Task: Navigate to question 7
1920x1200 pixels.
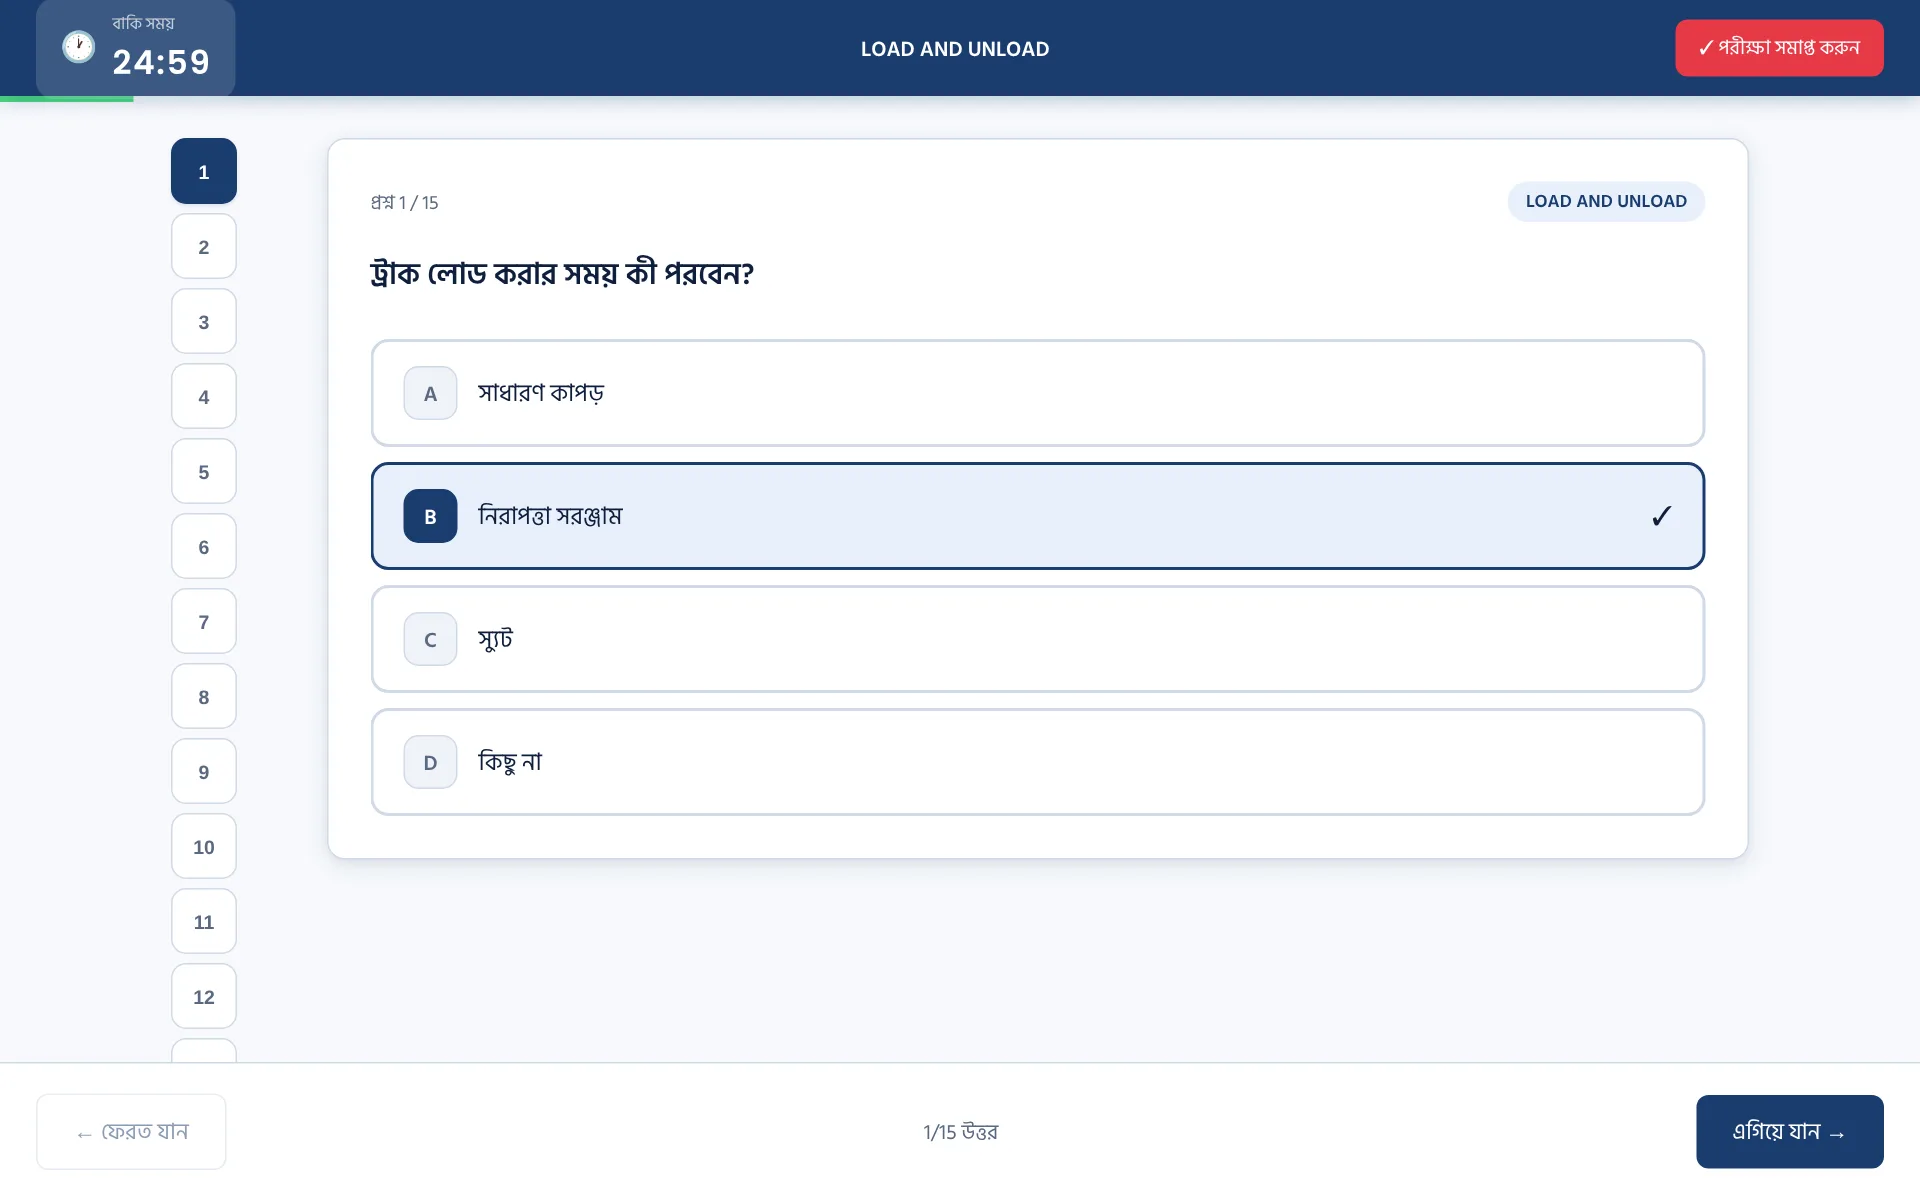Action: 204,621
